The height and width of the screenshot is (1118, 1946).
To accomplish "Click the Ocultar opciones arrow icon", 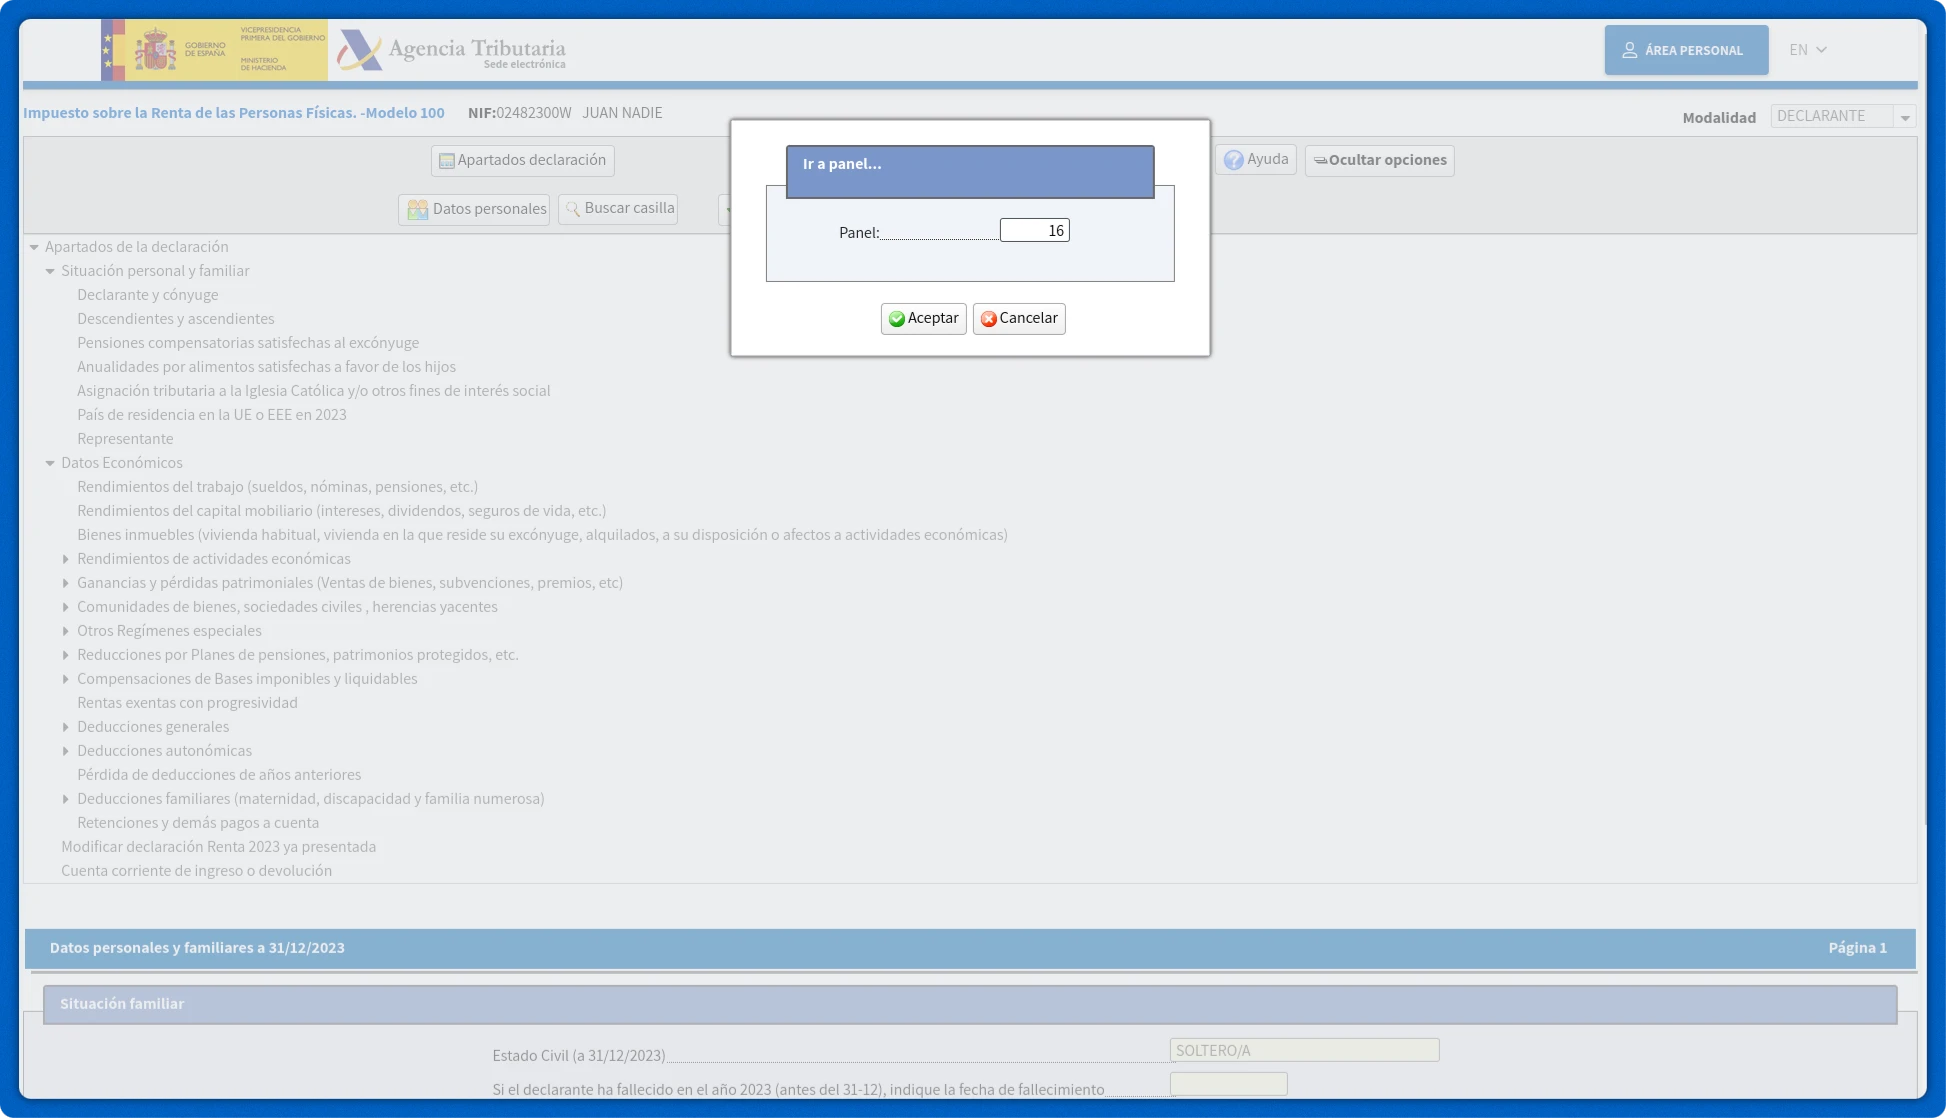I will point(1320,161).
